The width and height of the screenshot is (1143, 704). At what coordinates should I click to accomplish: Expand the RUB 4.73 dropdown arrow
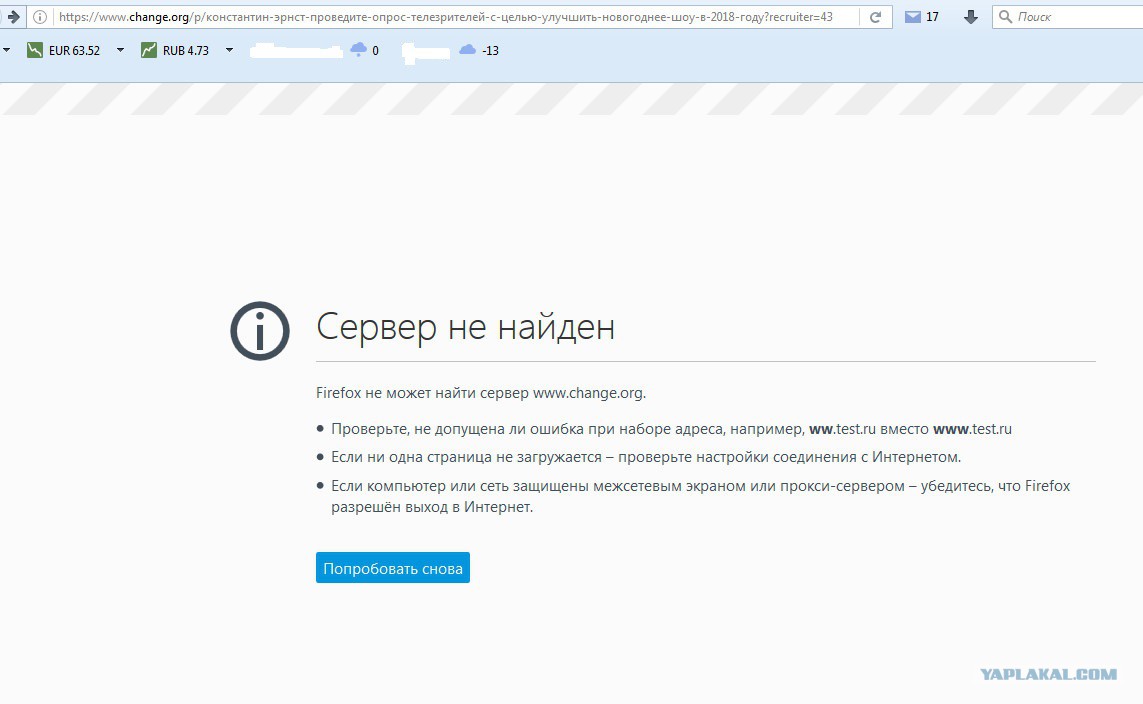tap(227, 49)
